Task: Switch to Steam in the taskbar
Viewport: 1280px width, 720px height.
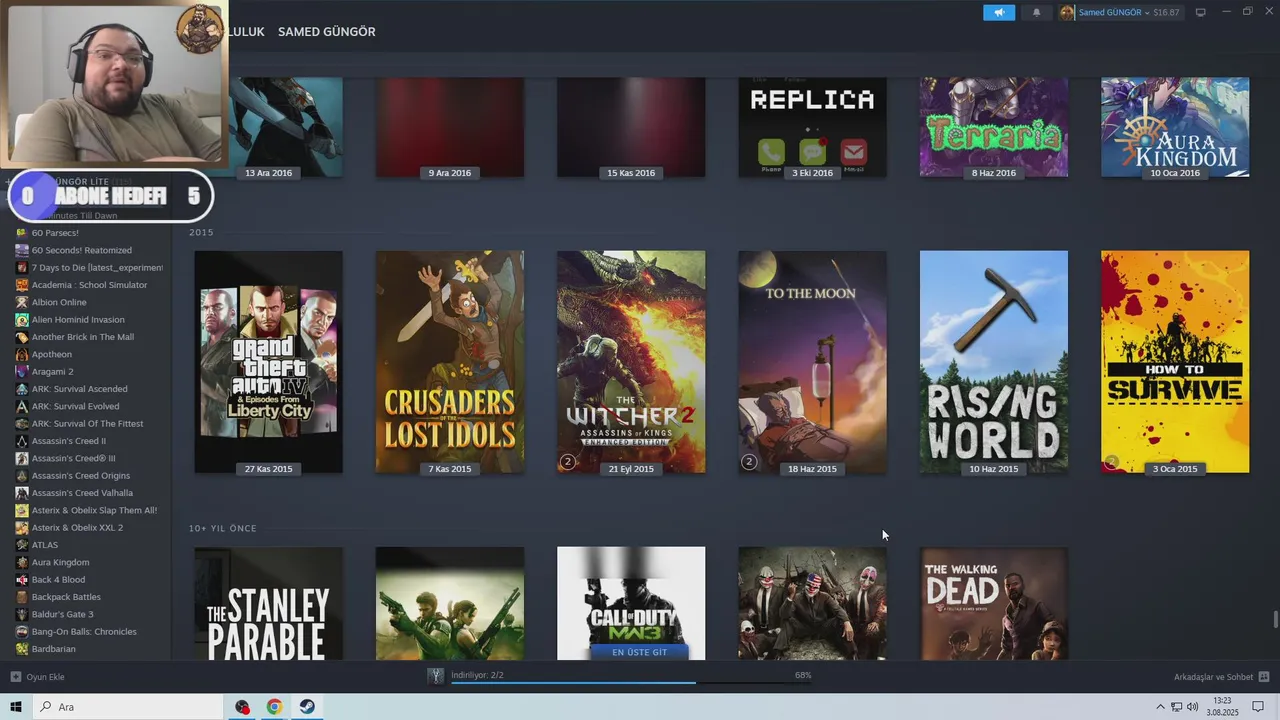Action: [307, 707]
